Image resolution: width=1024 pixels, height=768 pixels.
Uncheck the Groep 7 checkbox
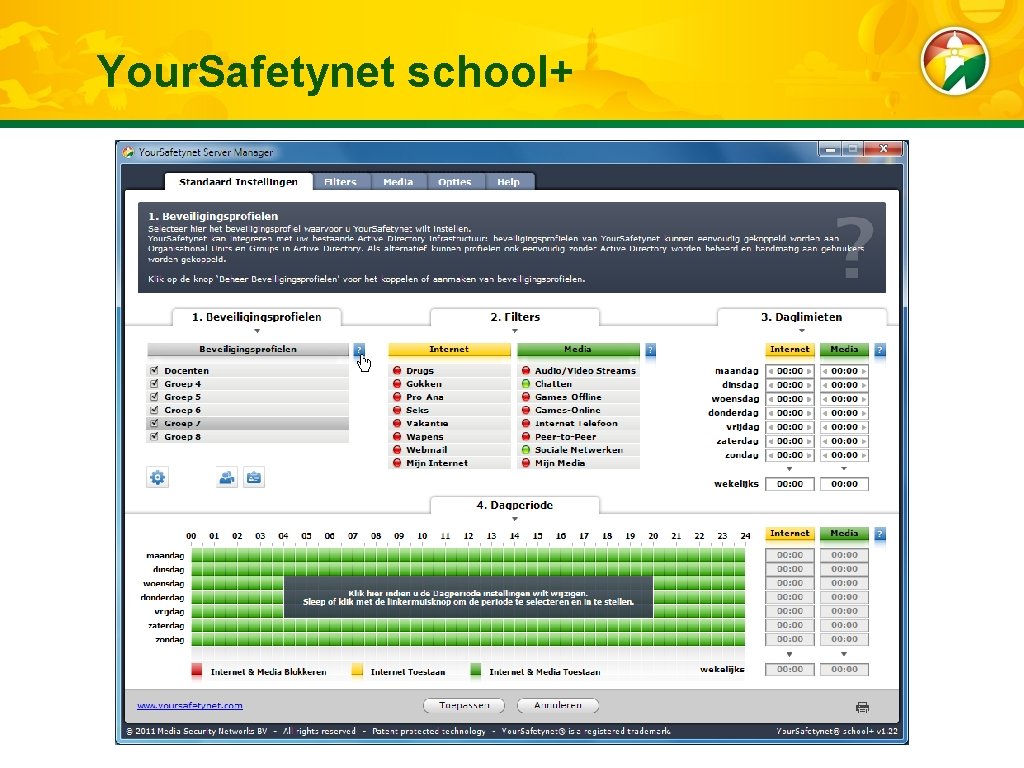154,423
